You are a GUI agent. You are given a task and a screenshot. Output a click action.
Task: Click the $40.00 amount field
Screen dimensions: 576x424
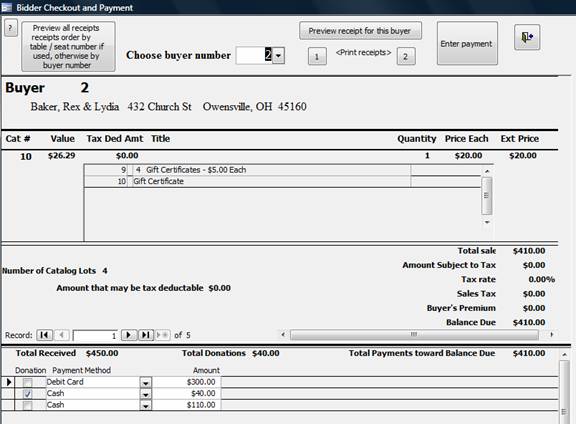187,394
